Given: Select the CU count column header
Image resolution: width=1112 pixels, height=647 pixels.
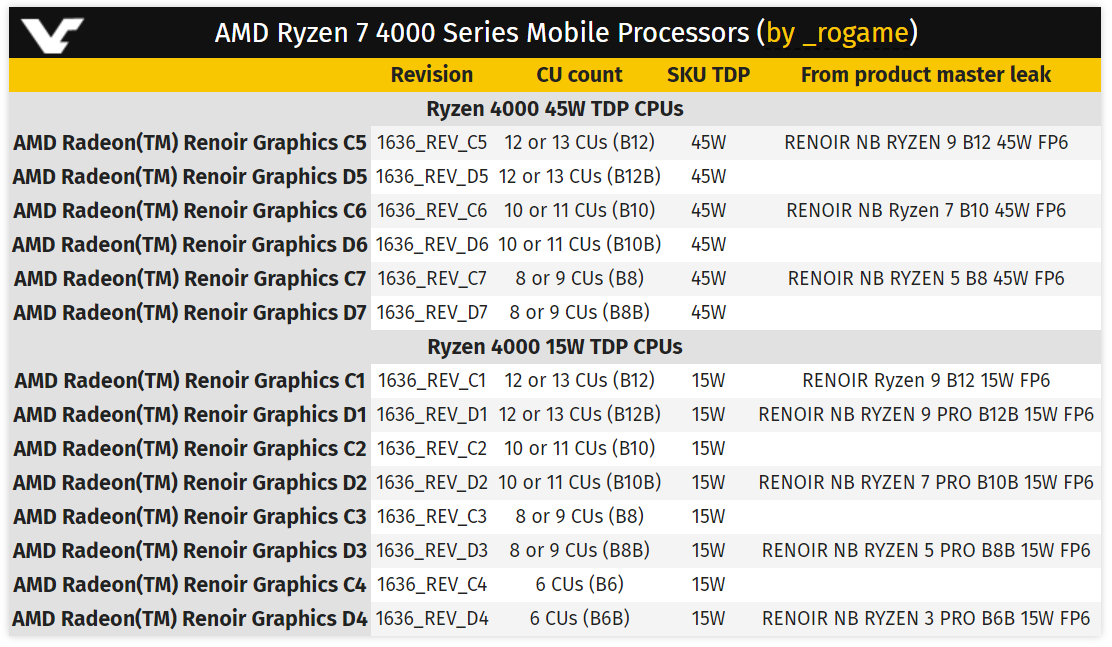Looking at the screenshot, I should click(x=579, y=74).
